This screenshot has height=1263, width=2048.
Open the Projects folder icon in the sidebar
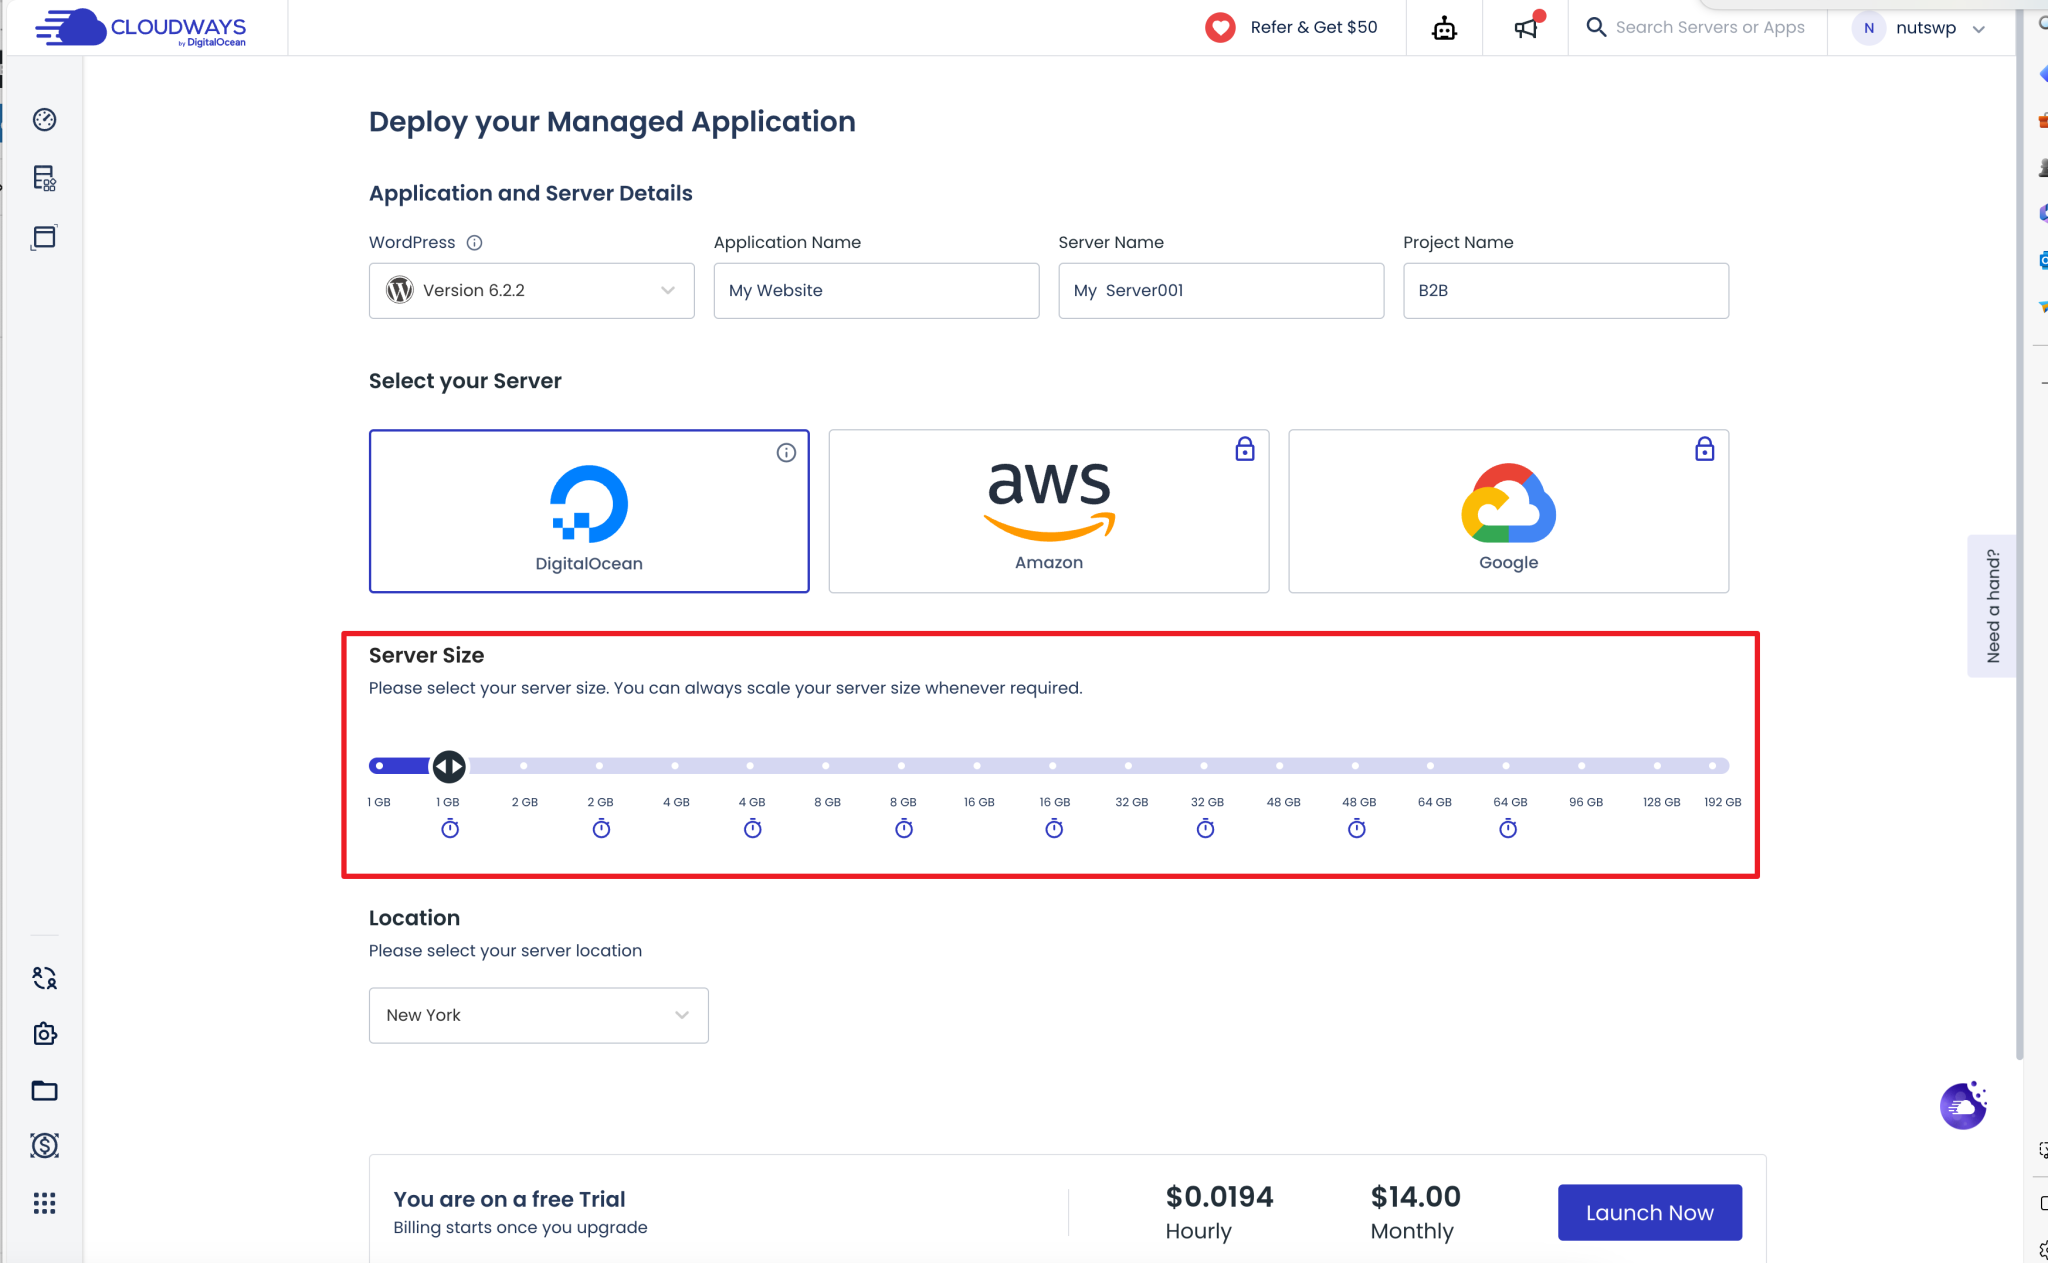[x=44, y=1091]
